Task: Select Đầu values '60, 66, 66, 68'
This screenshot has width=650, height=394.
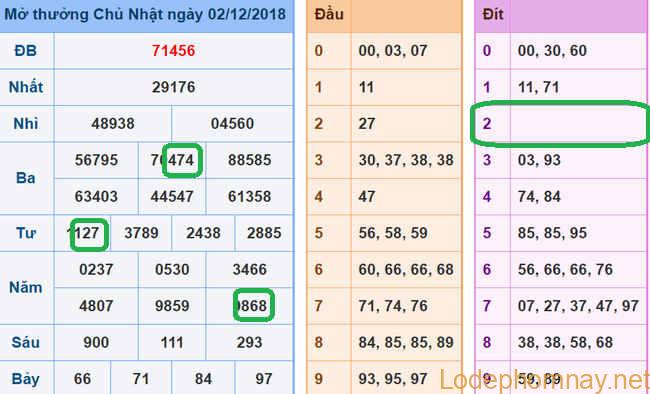Action: click(x=406, y=270)
